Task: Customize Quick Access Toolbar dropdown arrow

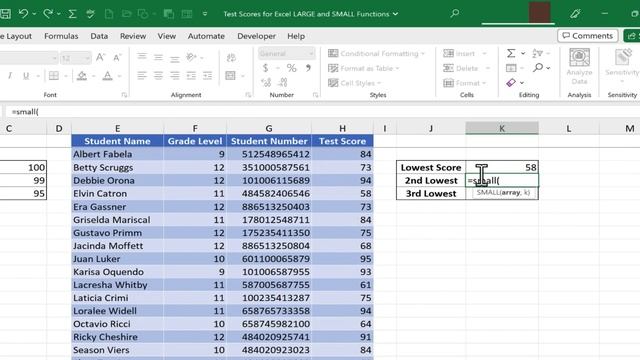Action: coord(205,14)
